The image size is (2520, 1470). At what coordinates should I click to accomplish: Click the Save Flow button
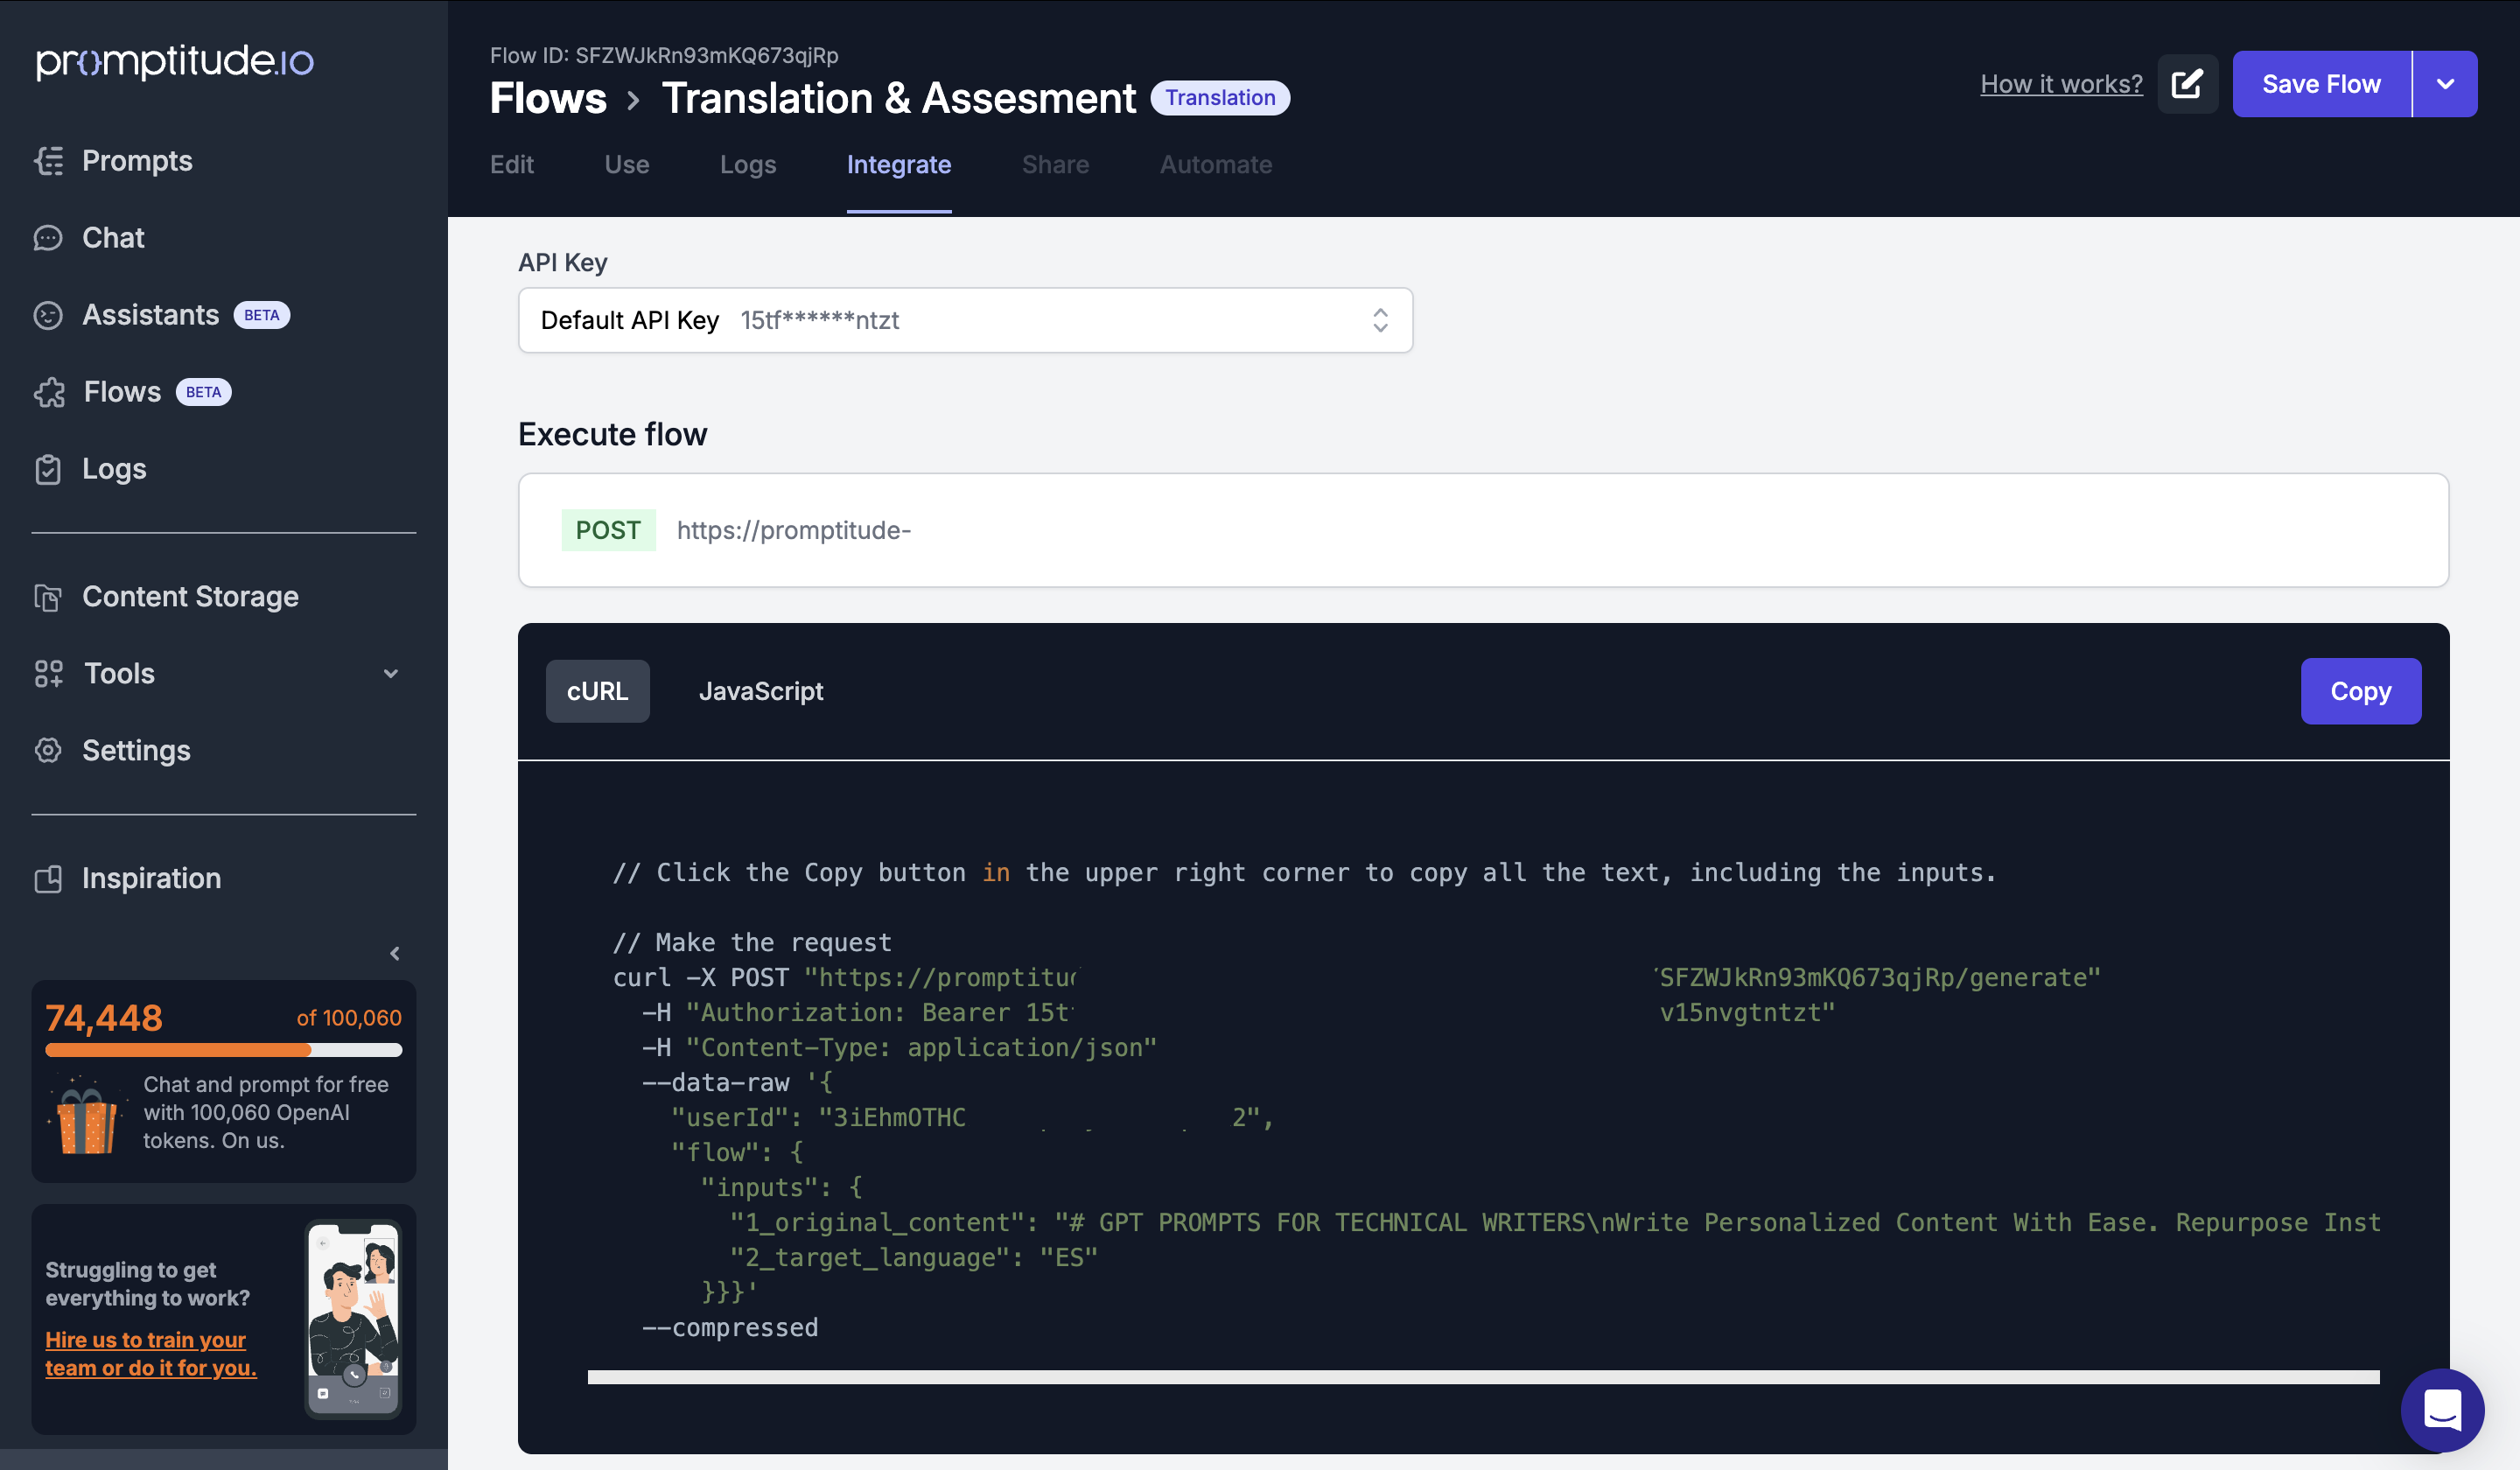pos(2322,84)
